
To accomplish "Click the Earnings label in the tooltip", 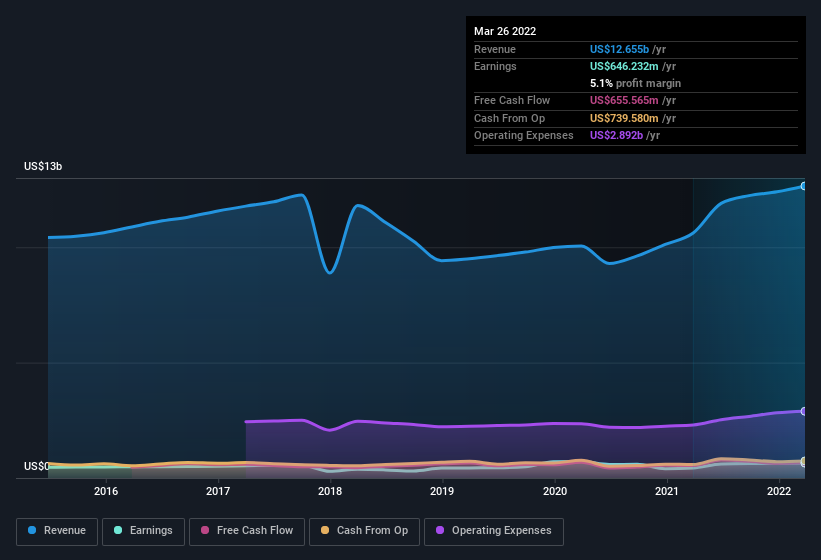I will 495,66.
